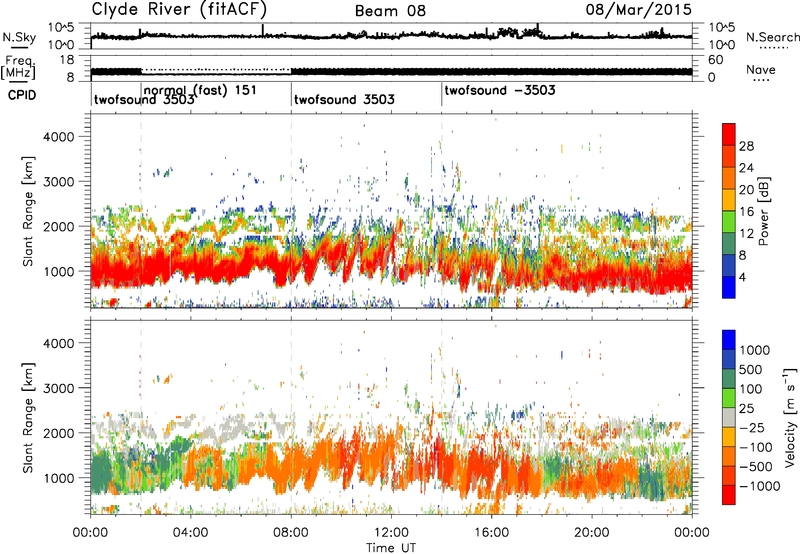Click the 'Freq. [MHz]' axis label
This screenshot has width=800, height=554.
click(x=19, y=67)
